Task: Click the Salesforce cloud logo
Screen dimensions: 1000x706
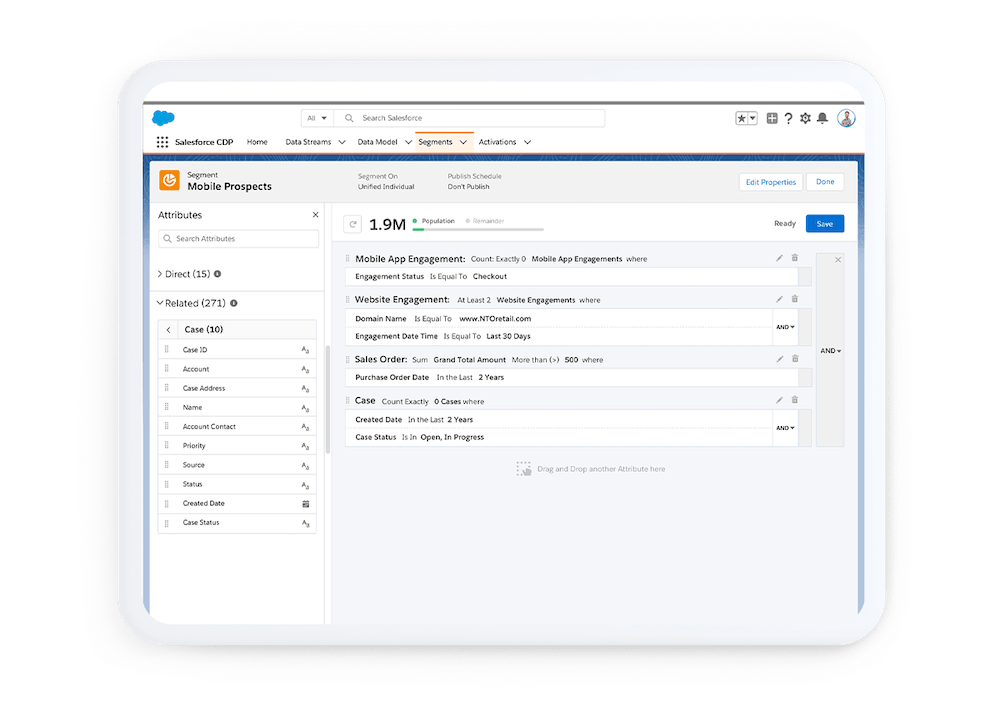Action: [x=163, y=118]
